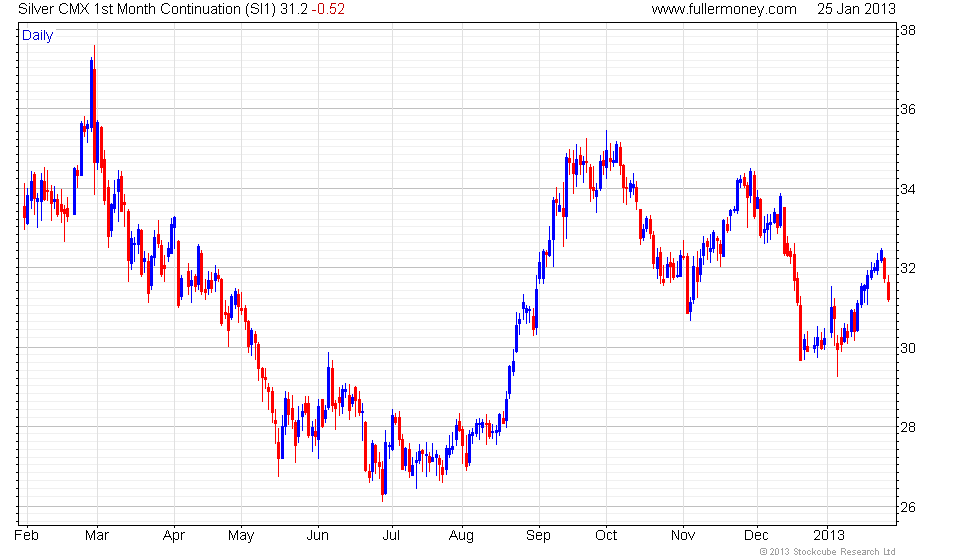Viewport: 980px width, 560px height.
Task: Click the '34' price axis label
Action: (908, 189)
